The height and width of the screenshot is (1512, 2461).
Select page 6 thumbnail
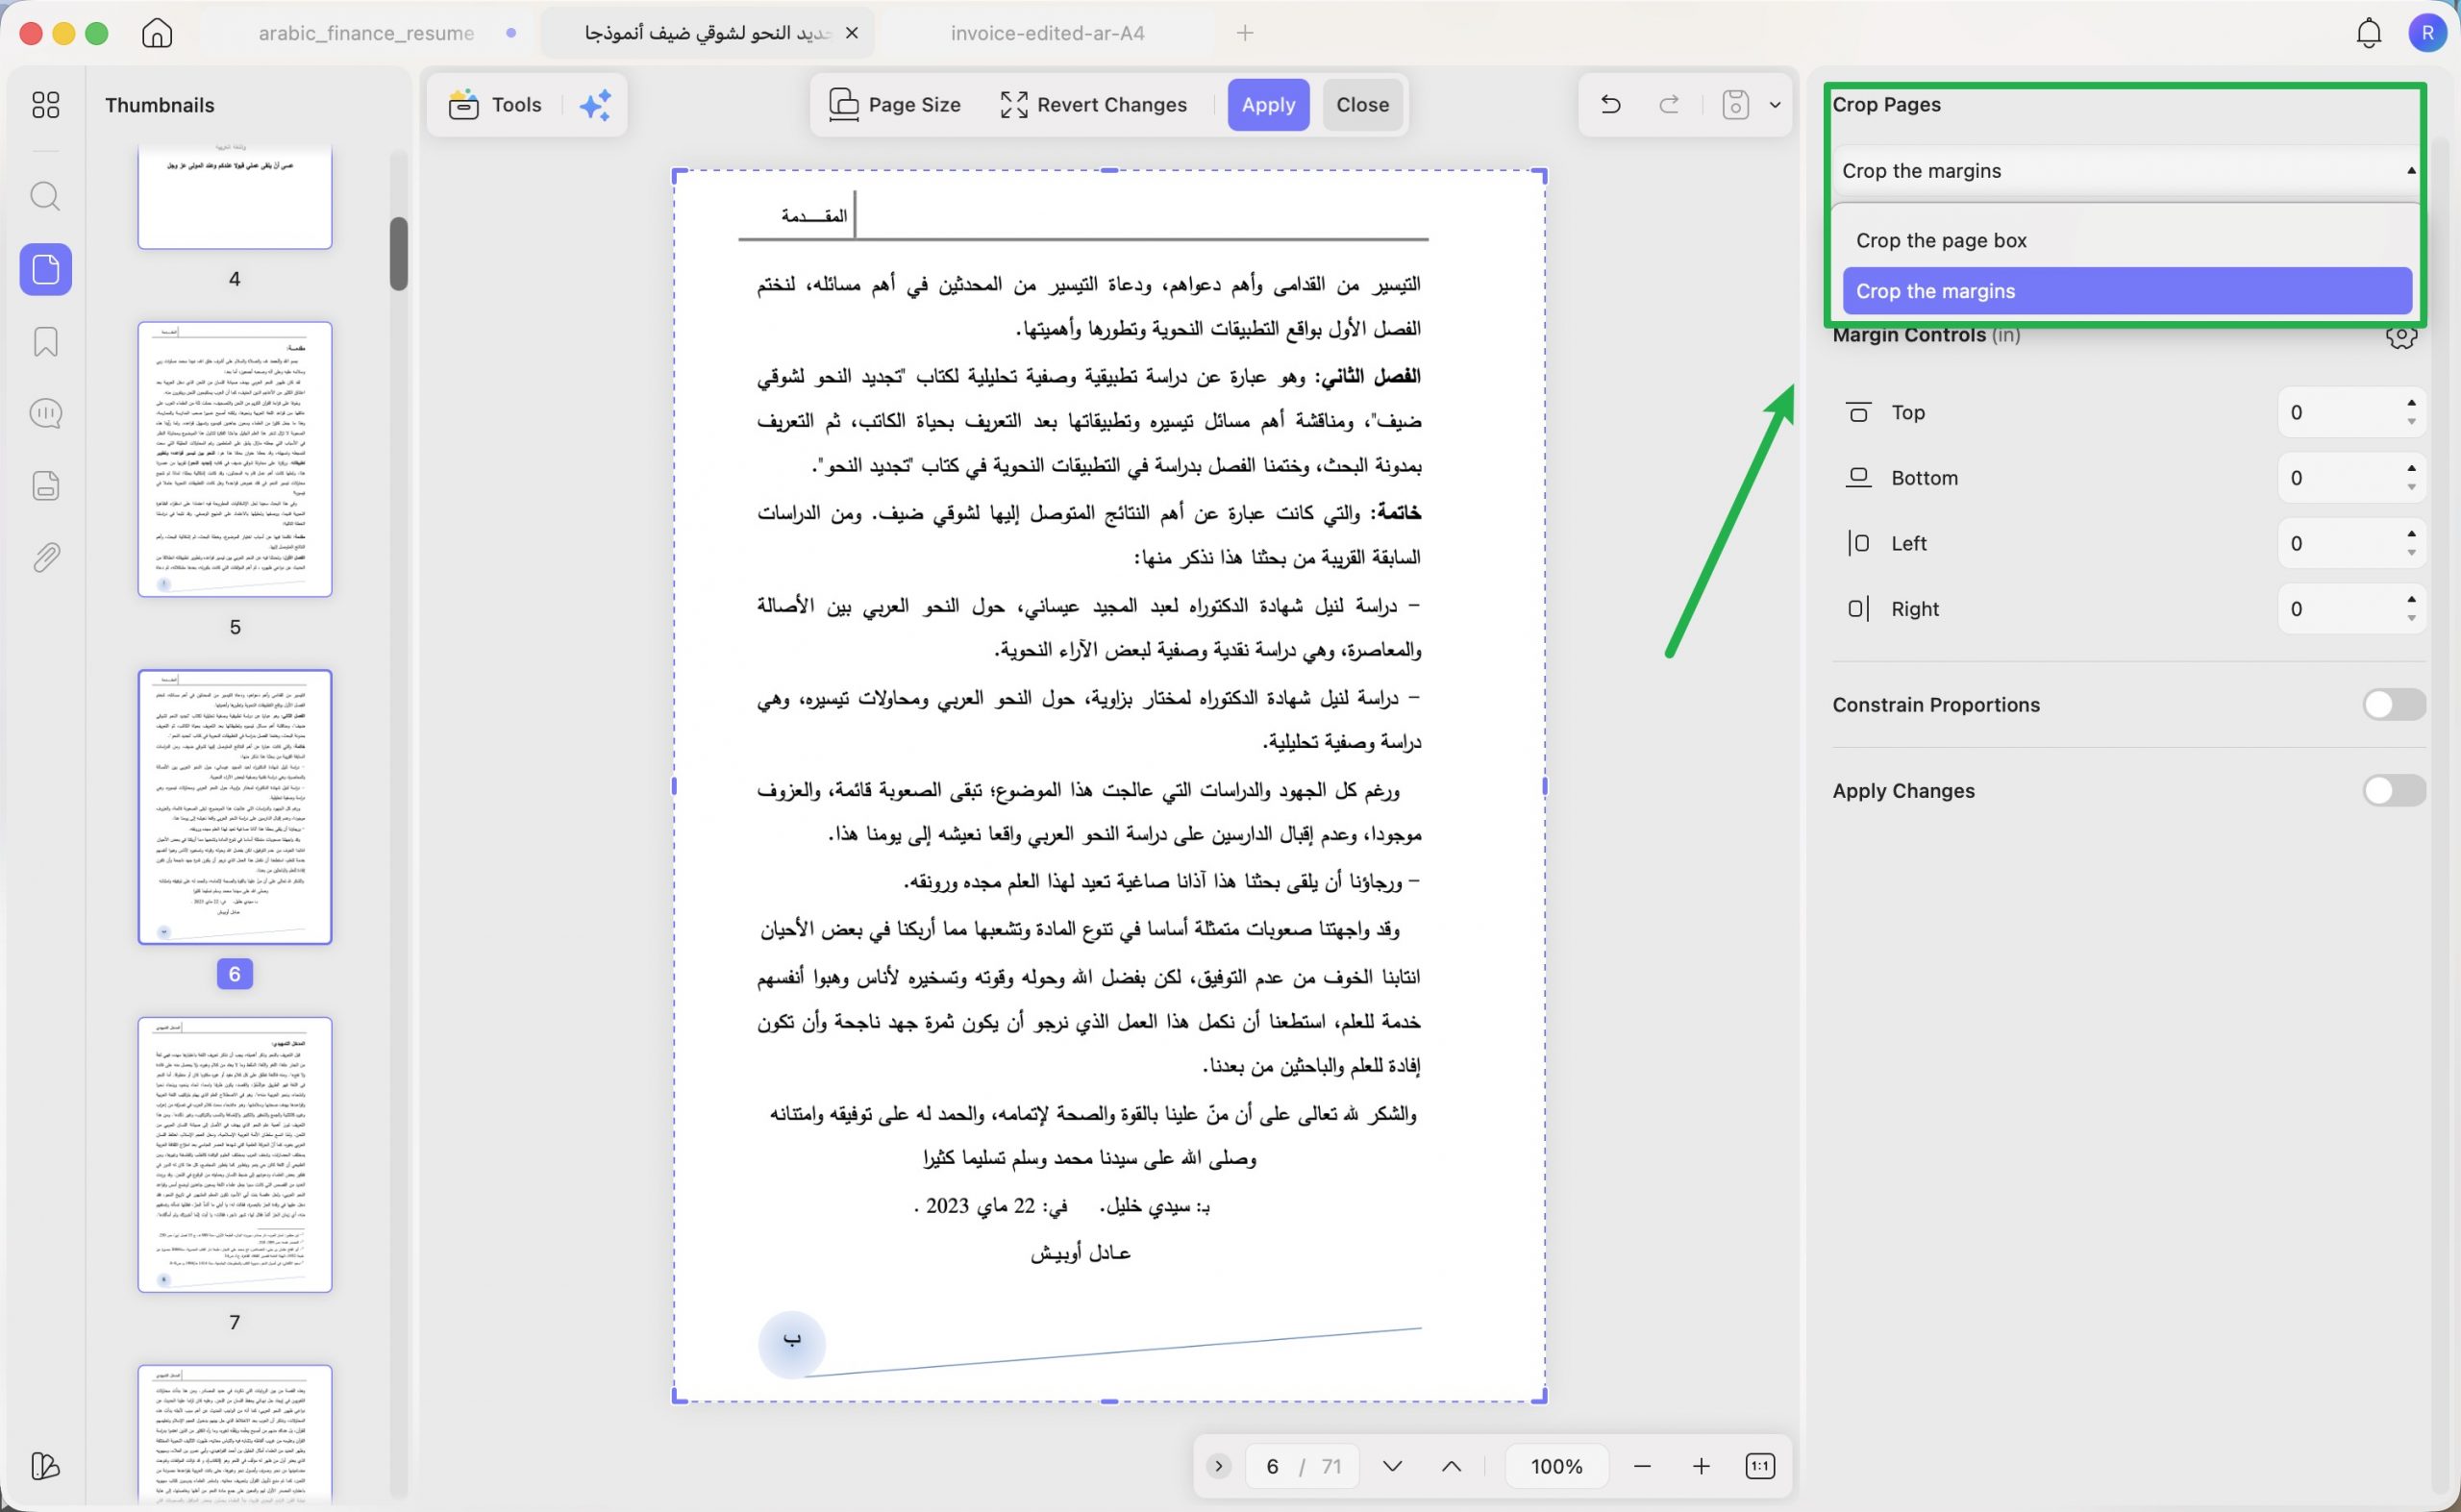235,807
